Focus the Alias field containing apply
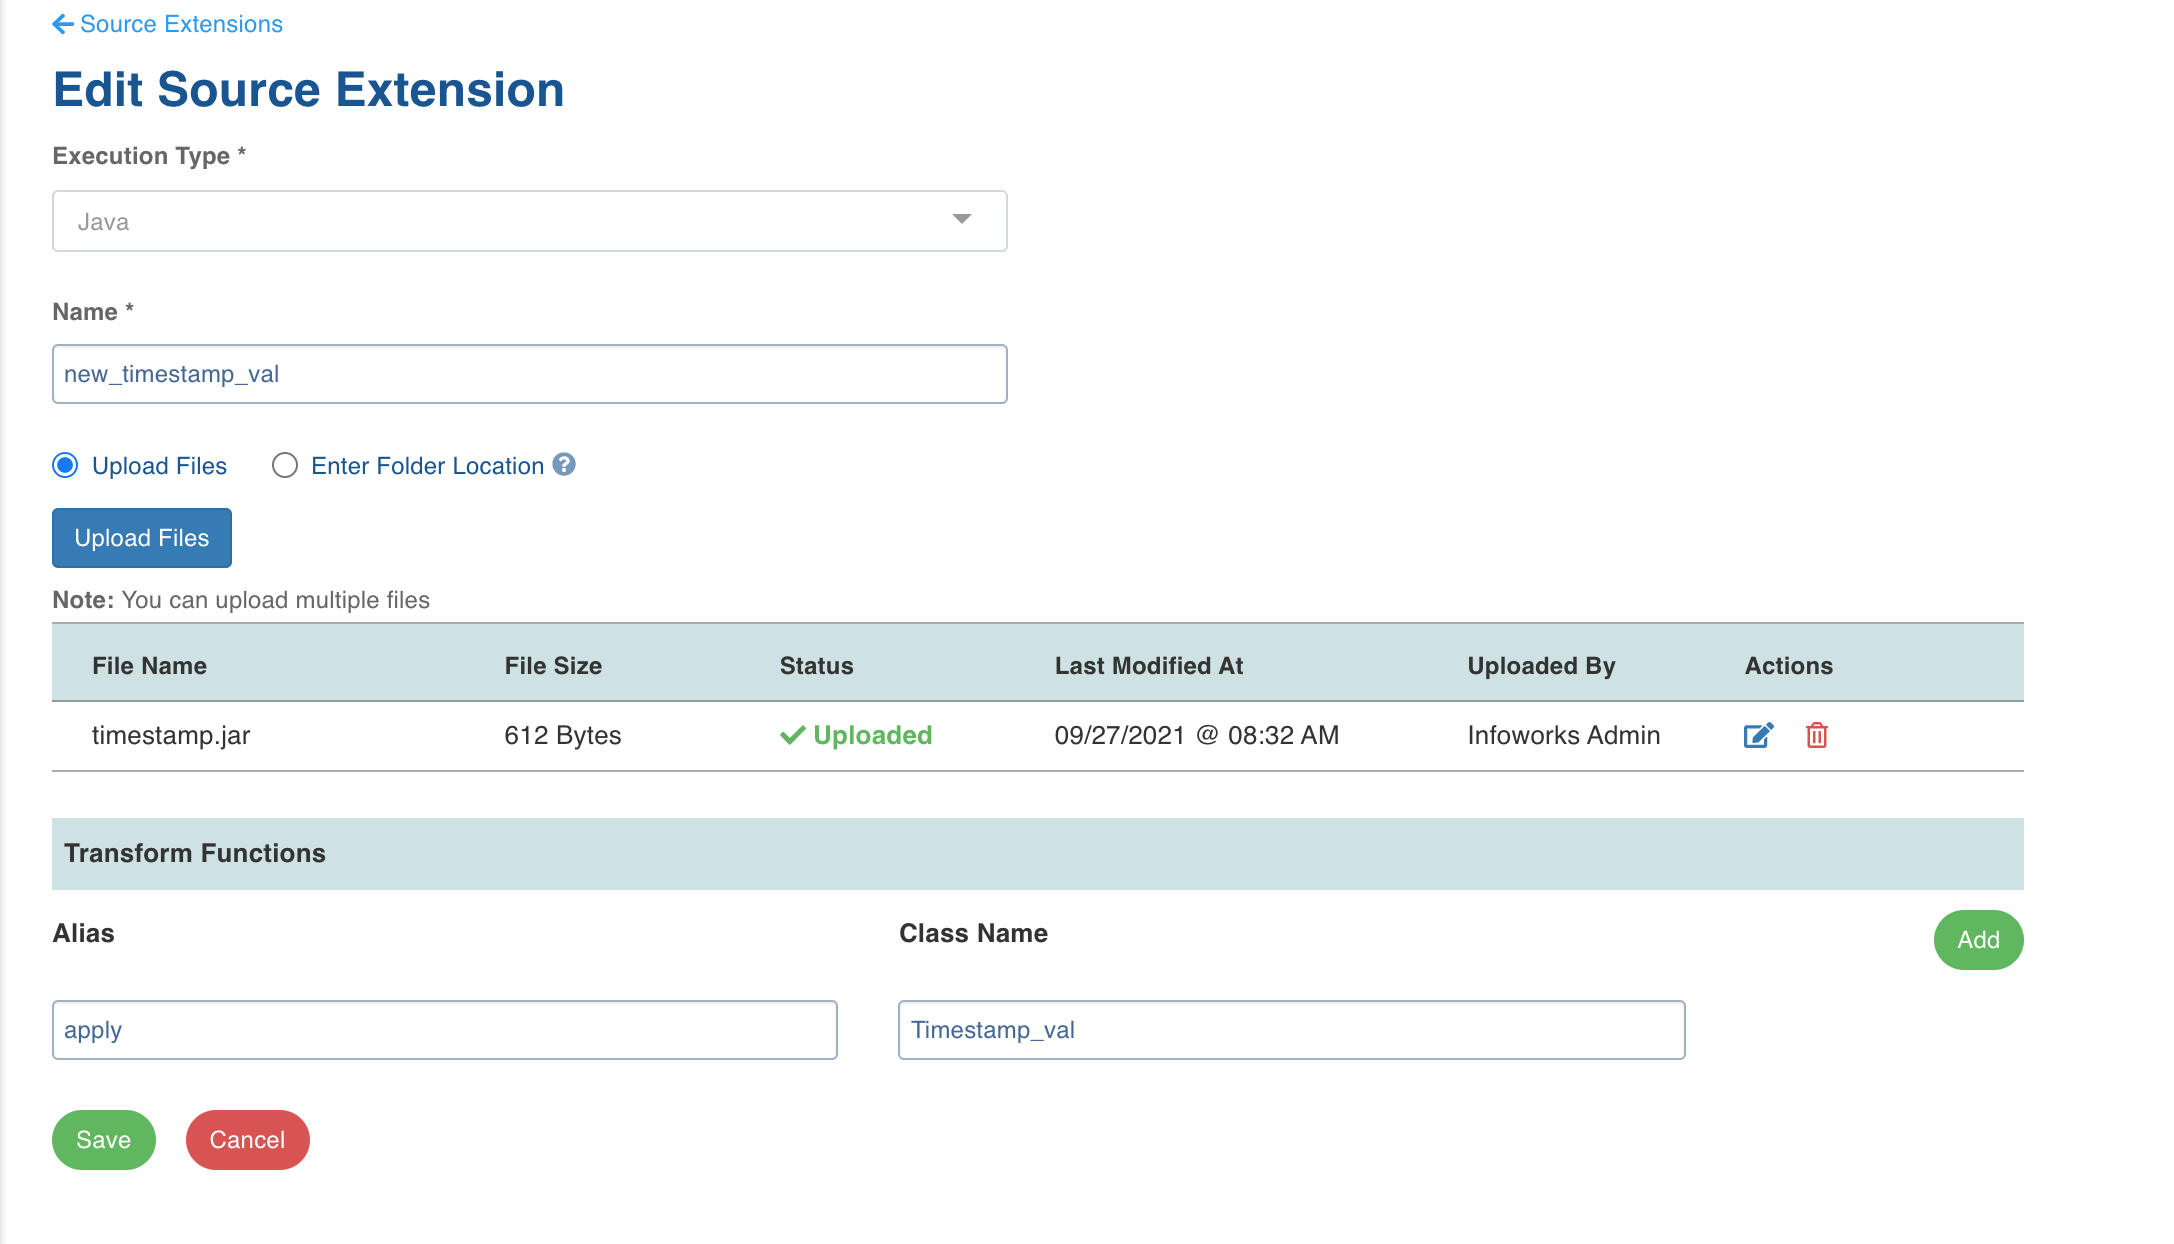Image resolution: width=2174 pixels, height=1244 pixels. 444,1030
